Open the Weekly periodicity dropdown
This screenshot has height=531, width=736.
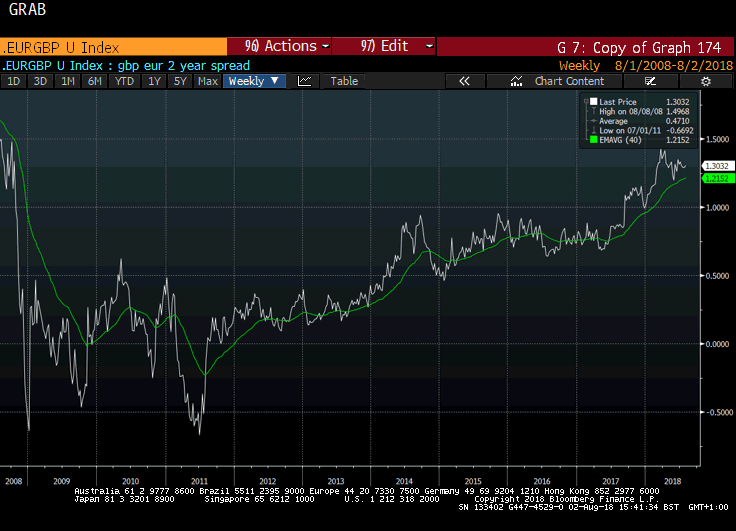coord(253,81)
